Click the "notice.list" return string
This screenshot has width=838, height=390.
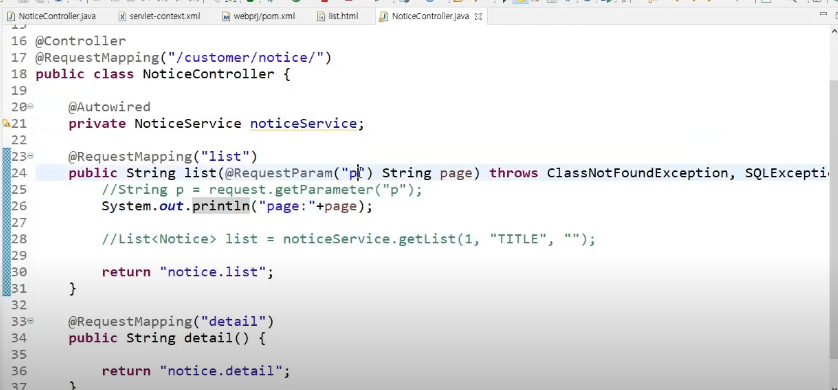pos(213,272)
